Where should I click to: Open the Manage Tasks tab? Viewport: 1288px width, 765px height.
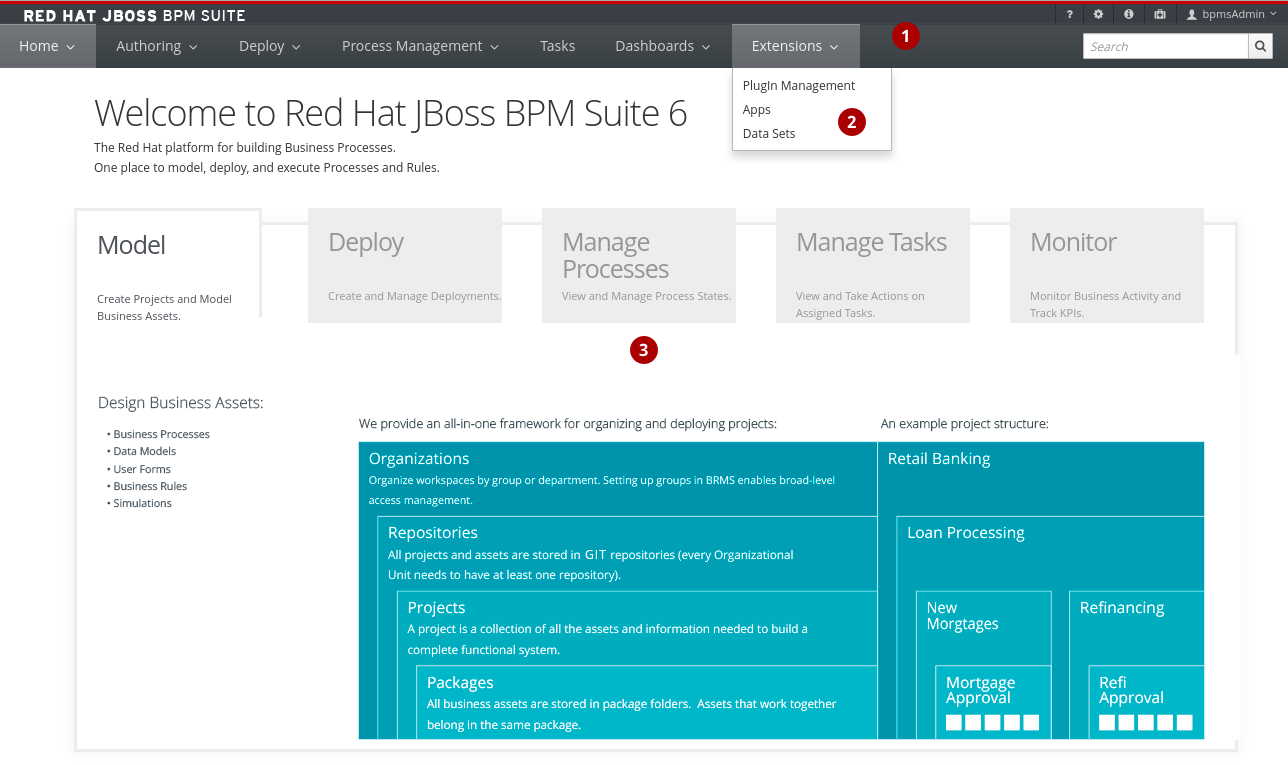(873, 265)
